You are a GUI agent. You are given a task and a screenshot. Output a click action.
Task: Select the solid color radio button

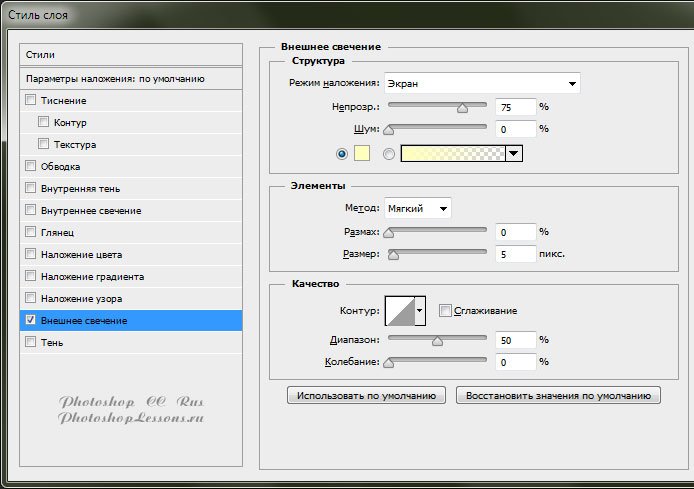(x=342, y=153)
